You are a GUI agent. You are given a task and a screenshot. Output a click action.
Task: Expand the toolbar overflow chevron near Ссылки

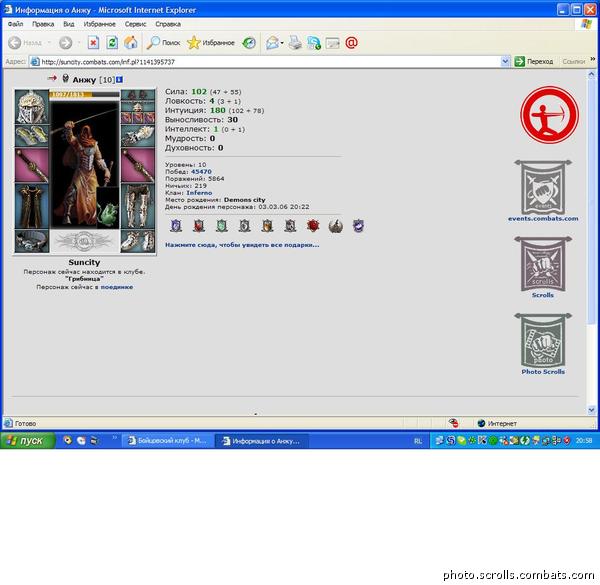coord(593,59)
